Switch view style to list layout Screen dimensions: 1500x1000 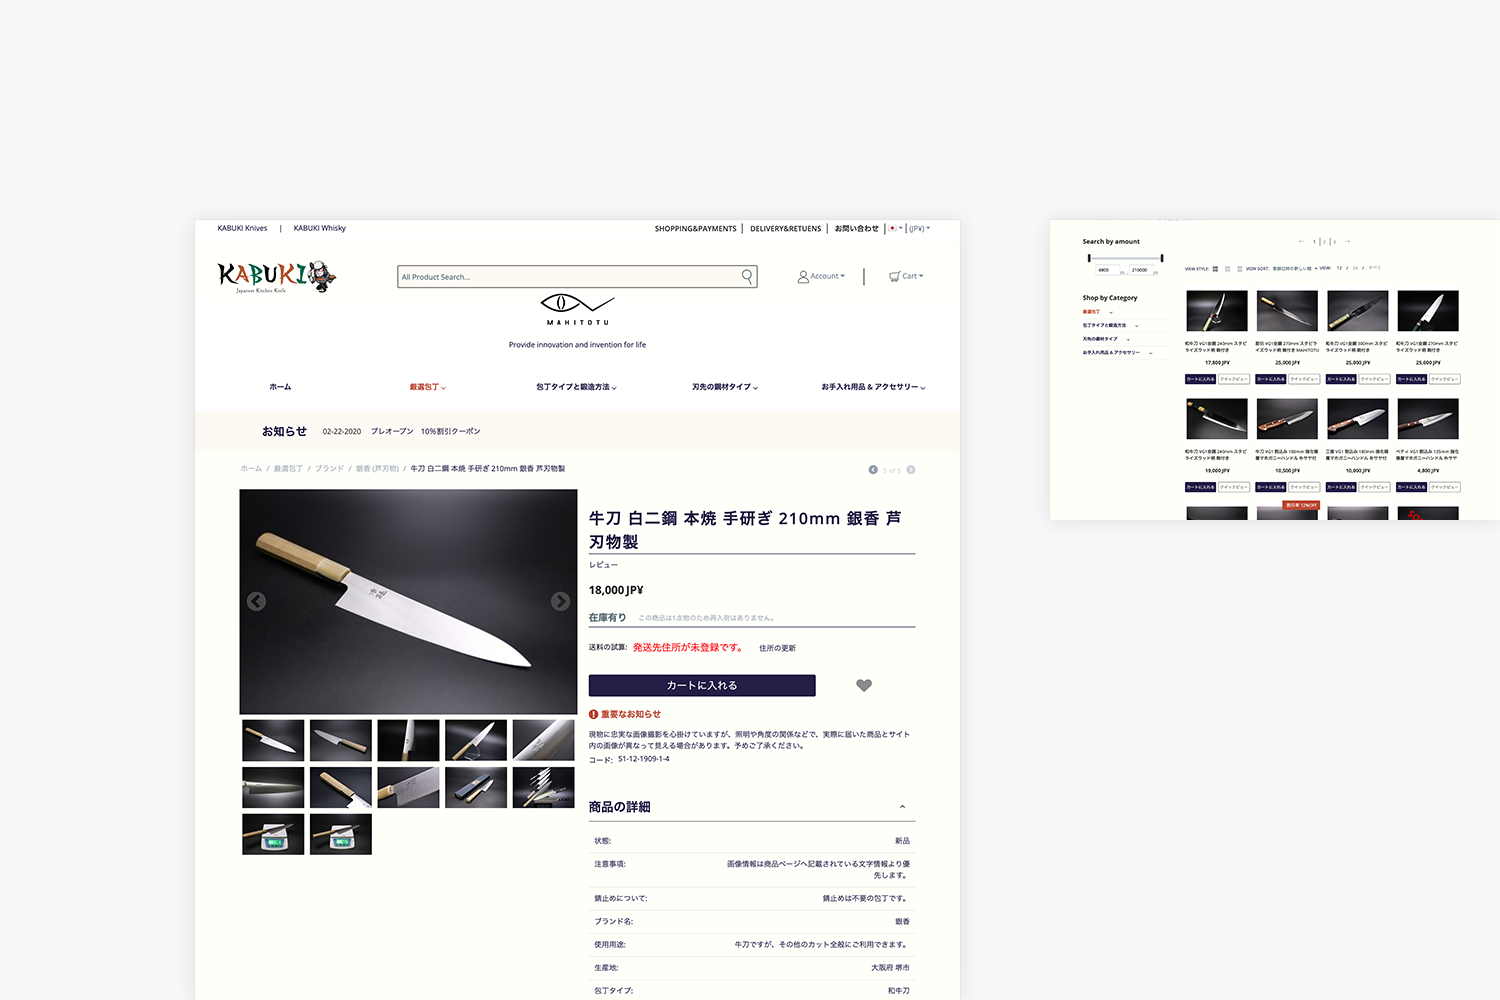coord(1239,268)
